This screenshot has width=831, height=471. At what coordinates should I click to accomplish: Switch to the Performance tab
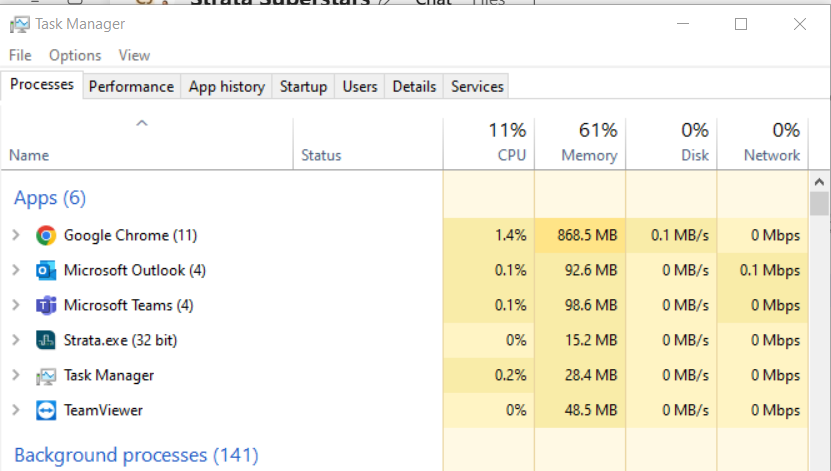(131, 87)
